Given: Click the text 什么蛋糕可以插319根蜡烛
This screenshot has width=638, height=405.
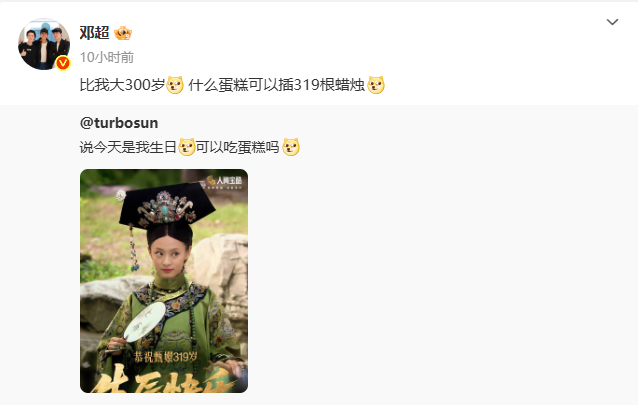Looking at the screenshot, I should 276,85.
